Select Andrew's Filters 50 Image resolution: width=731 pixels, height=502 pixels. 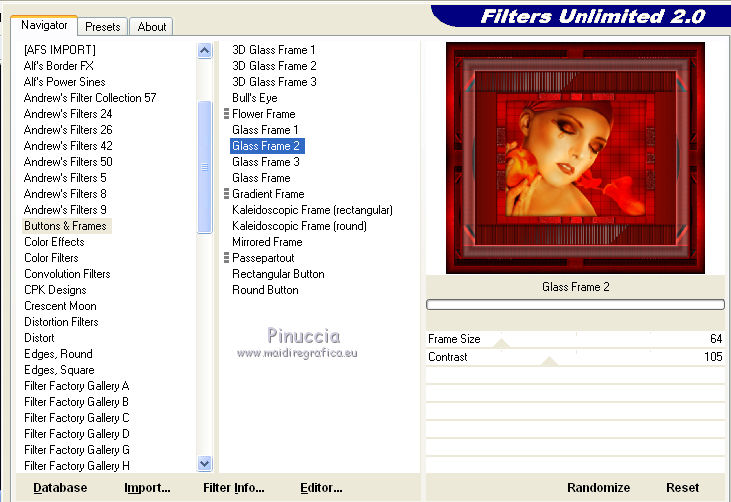click(x=68, y=162)
